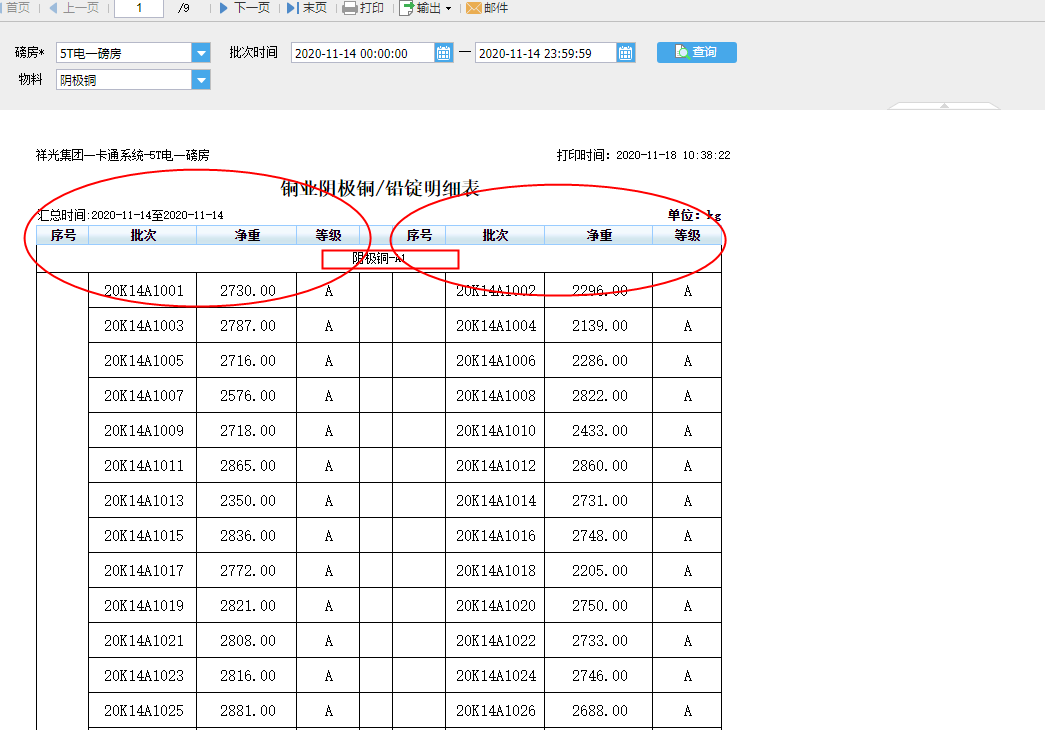Print the report (打印)
Viewport: 1045px width, 730px height.
tap(363, 8)
